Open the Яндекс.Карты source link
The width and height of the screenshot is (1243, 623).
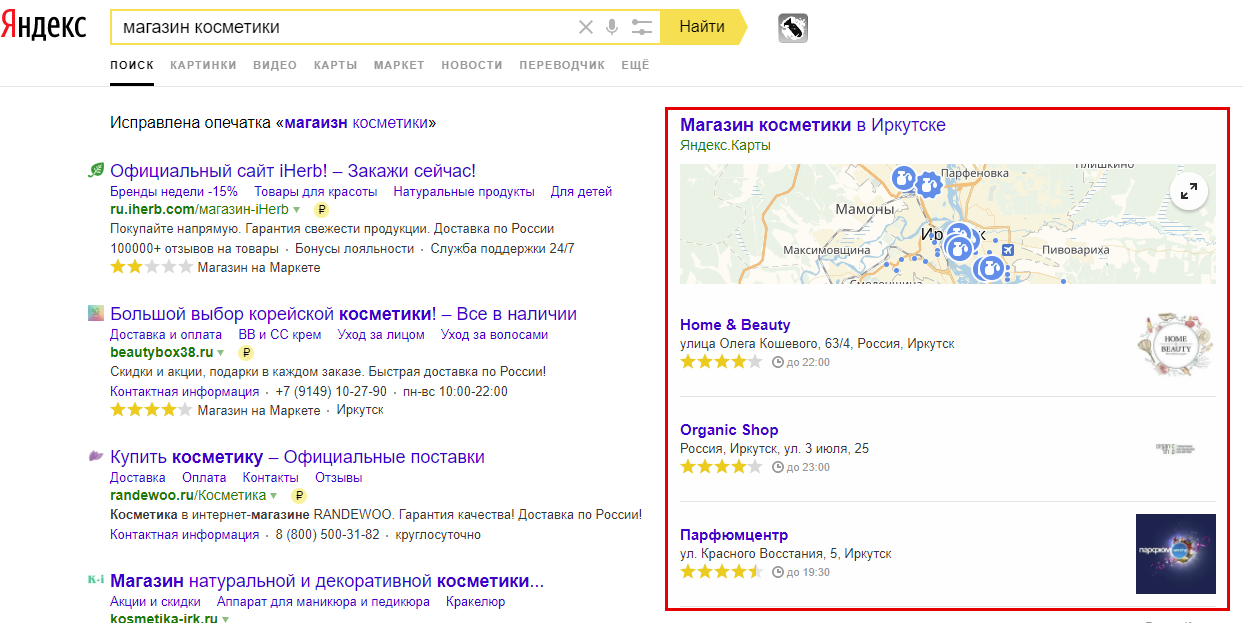click(725, 145)
